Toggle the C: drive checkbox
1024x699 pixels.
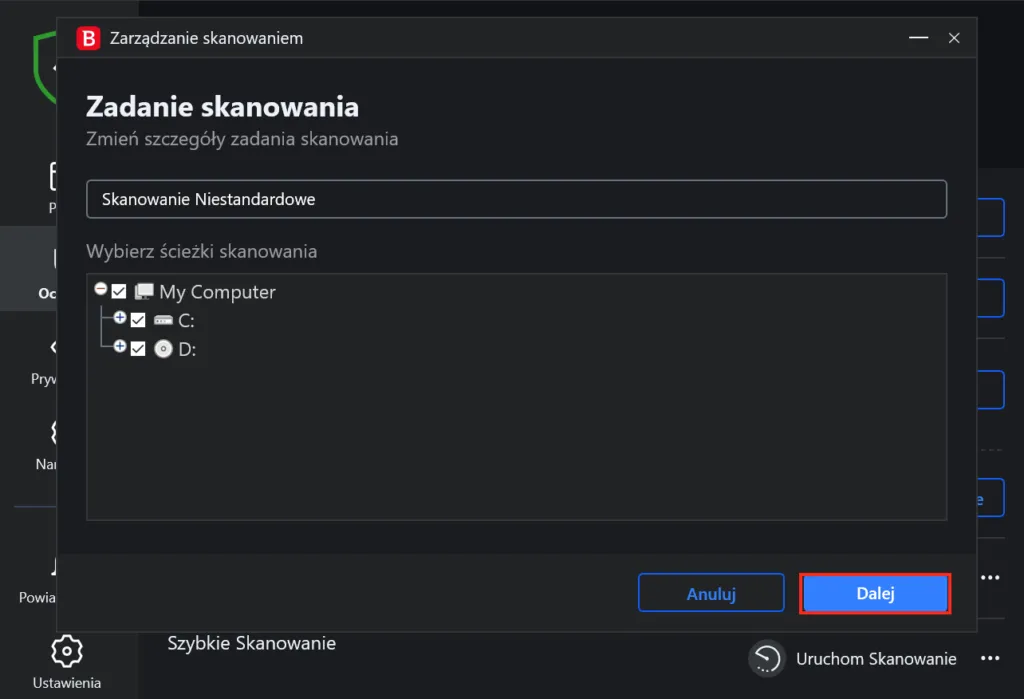coord(138,320)
